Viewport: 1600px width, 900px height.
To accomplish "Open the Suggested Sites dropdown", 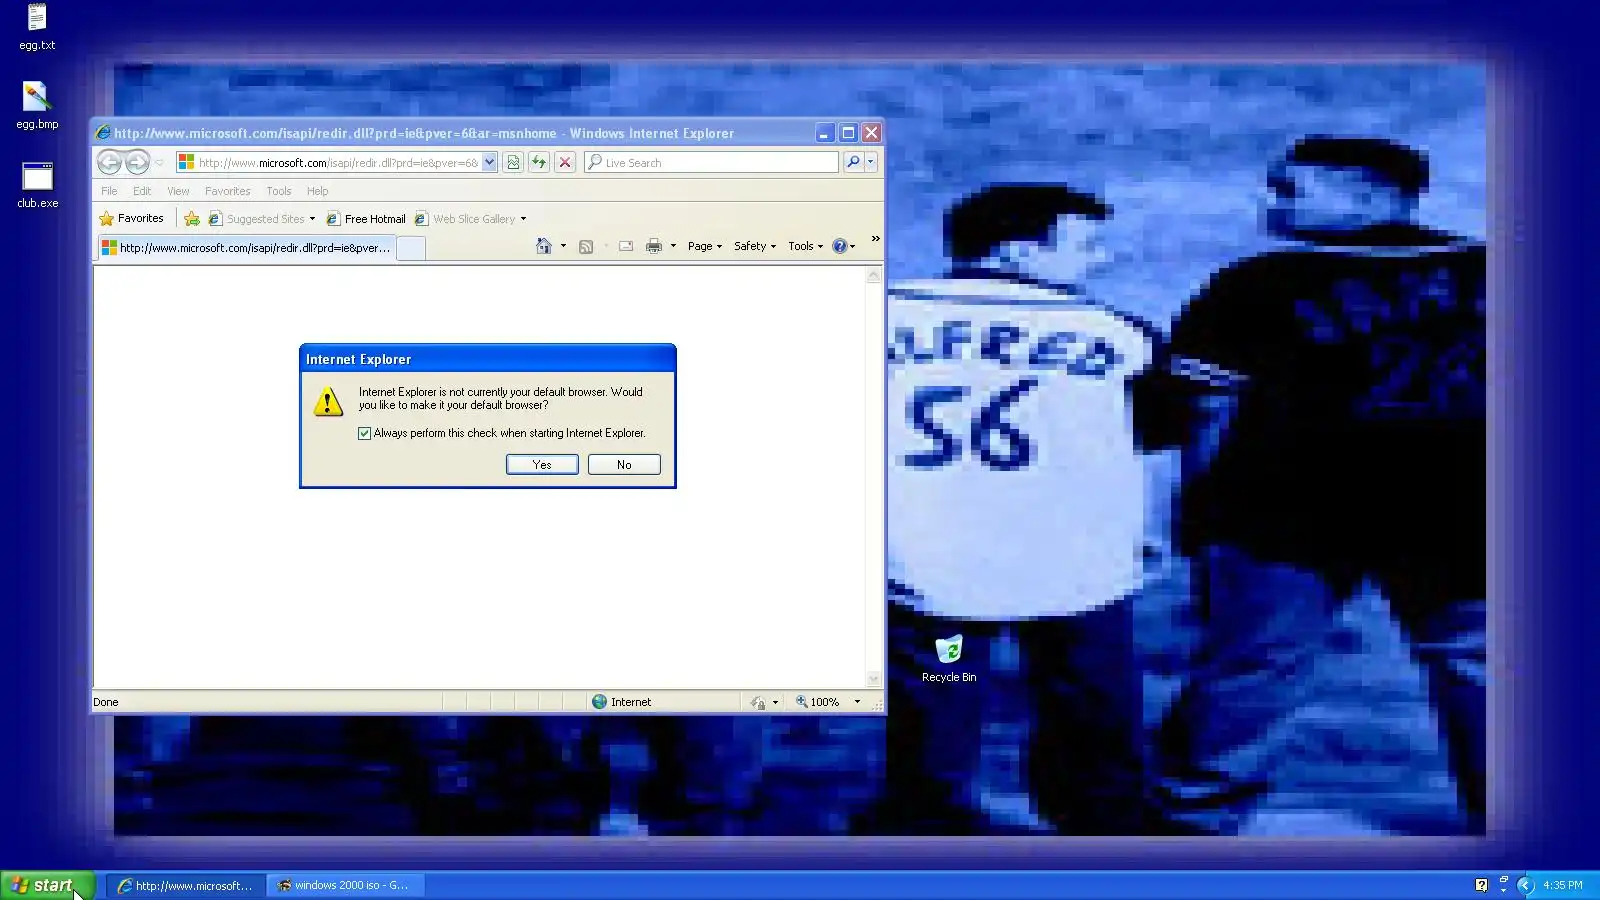I will [262, 219].
